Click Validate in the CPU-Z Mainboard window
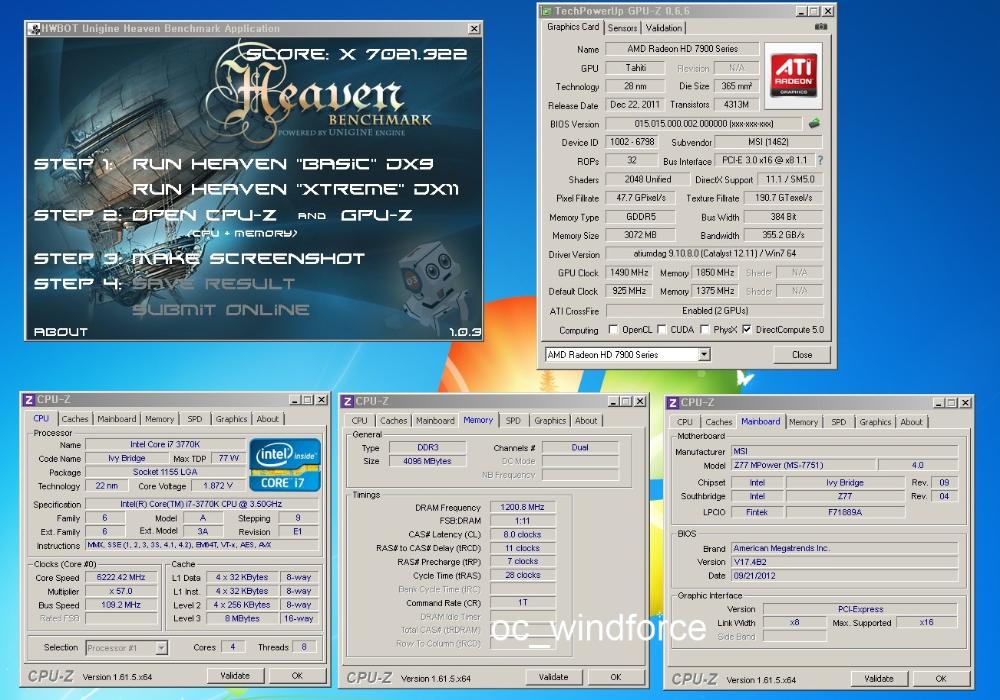Viewport: 1000px width, 700px height. point(879,679)
